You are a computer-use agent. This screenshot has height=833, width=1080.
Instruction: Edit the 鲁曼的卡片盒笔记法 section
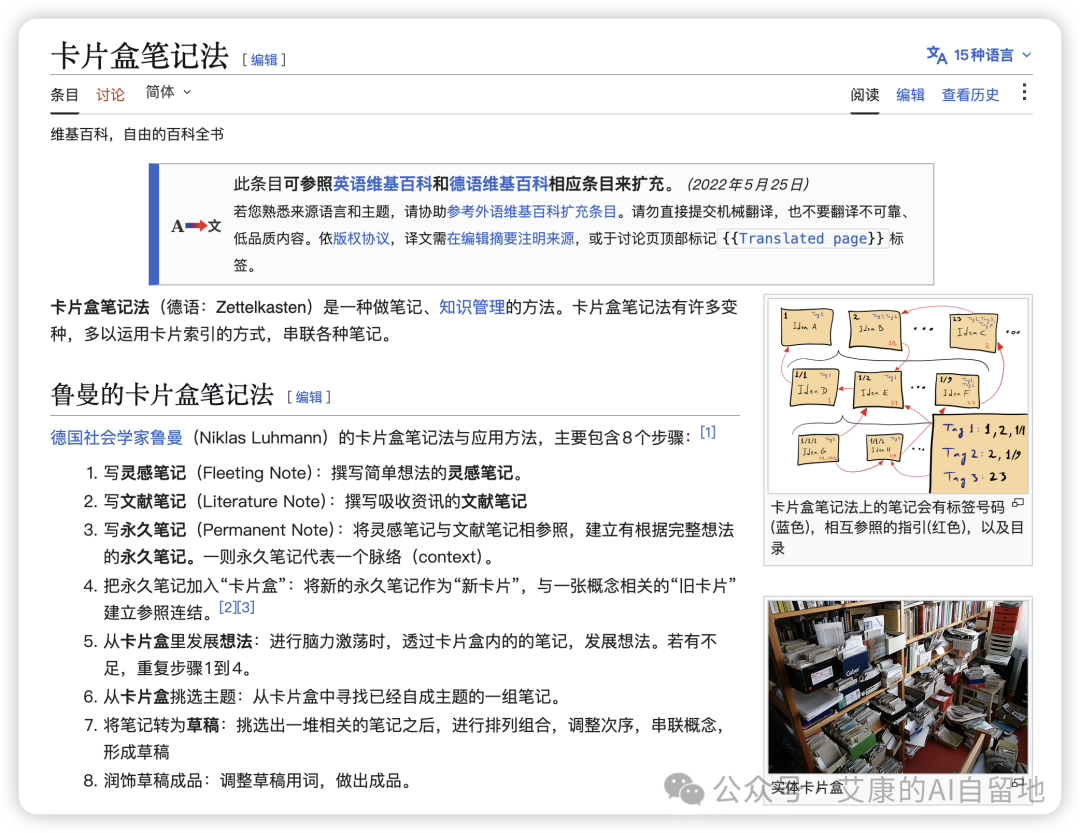pyautogui.click(x=309, y=397)
